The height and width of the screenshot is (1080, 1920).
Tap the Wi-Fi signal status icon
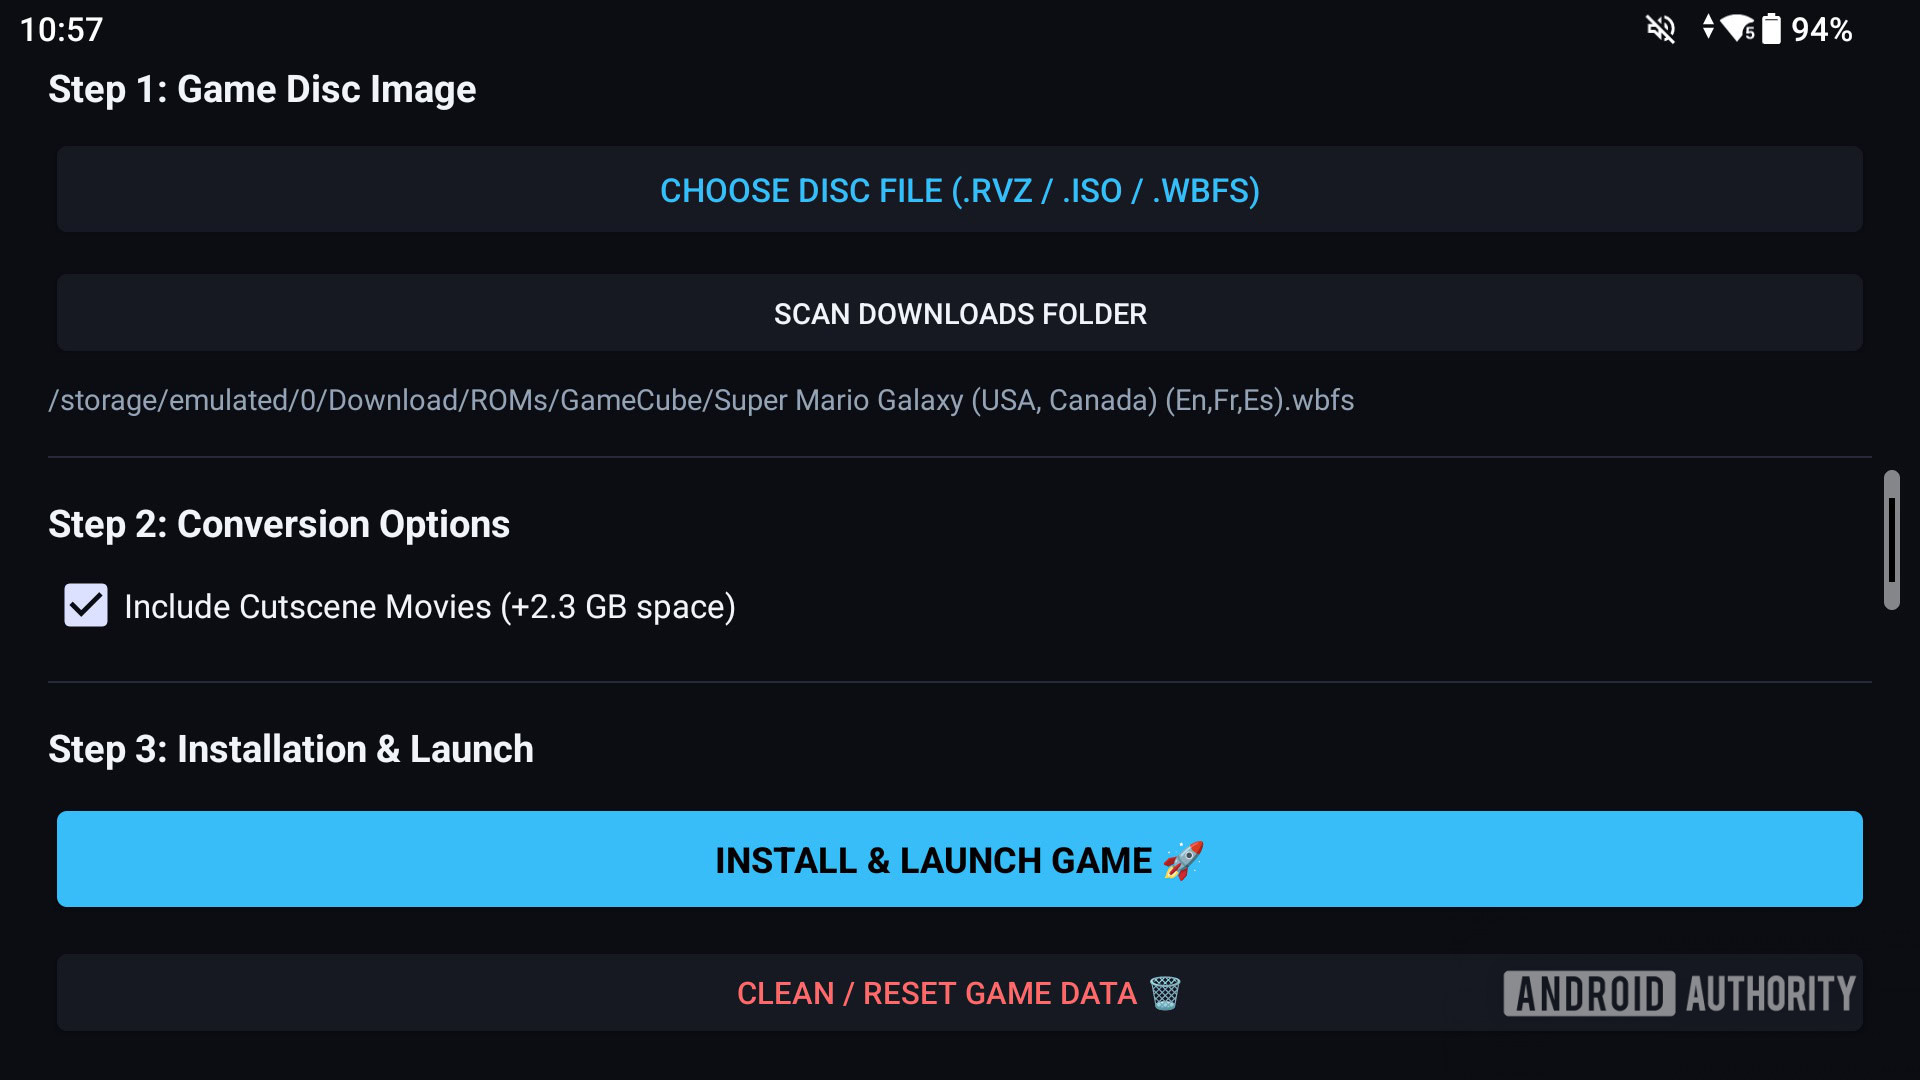(1738, 28)
